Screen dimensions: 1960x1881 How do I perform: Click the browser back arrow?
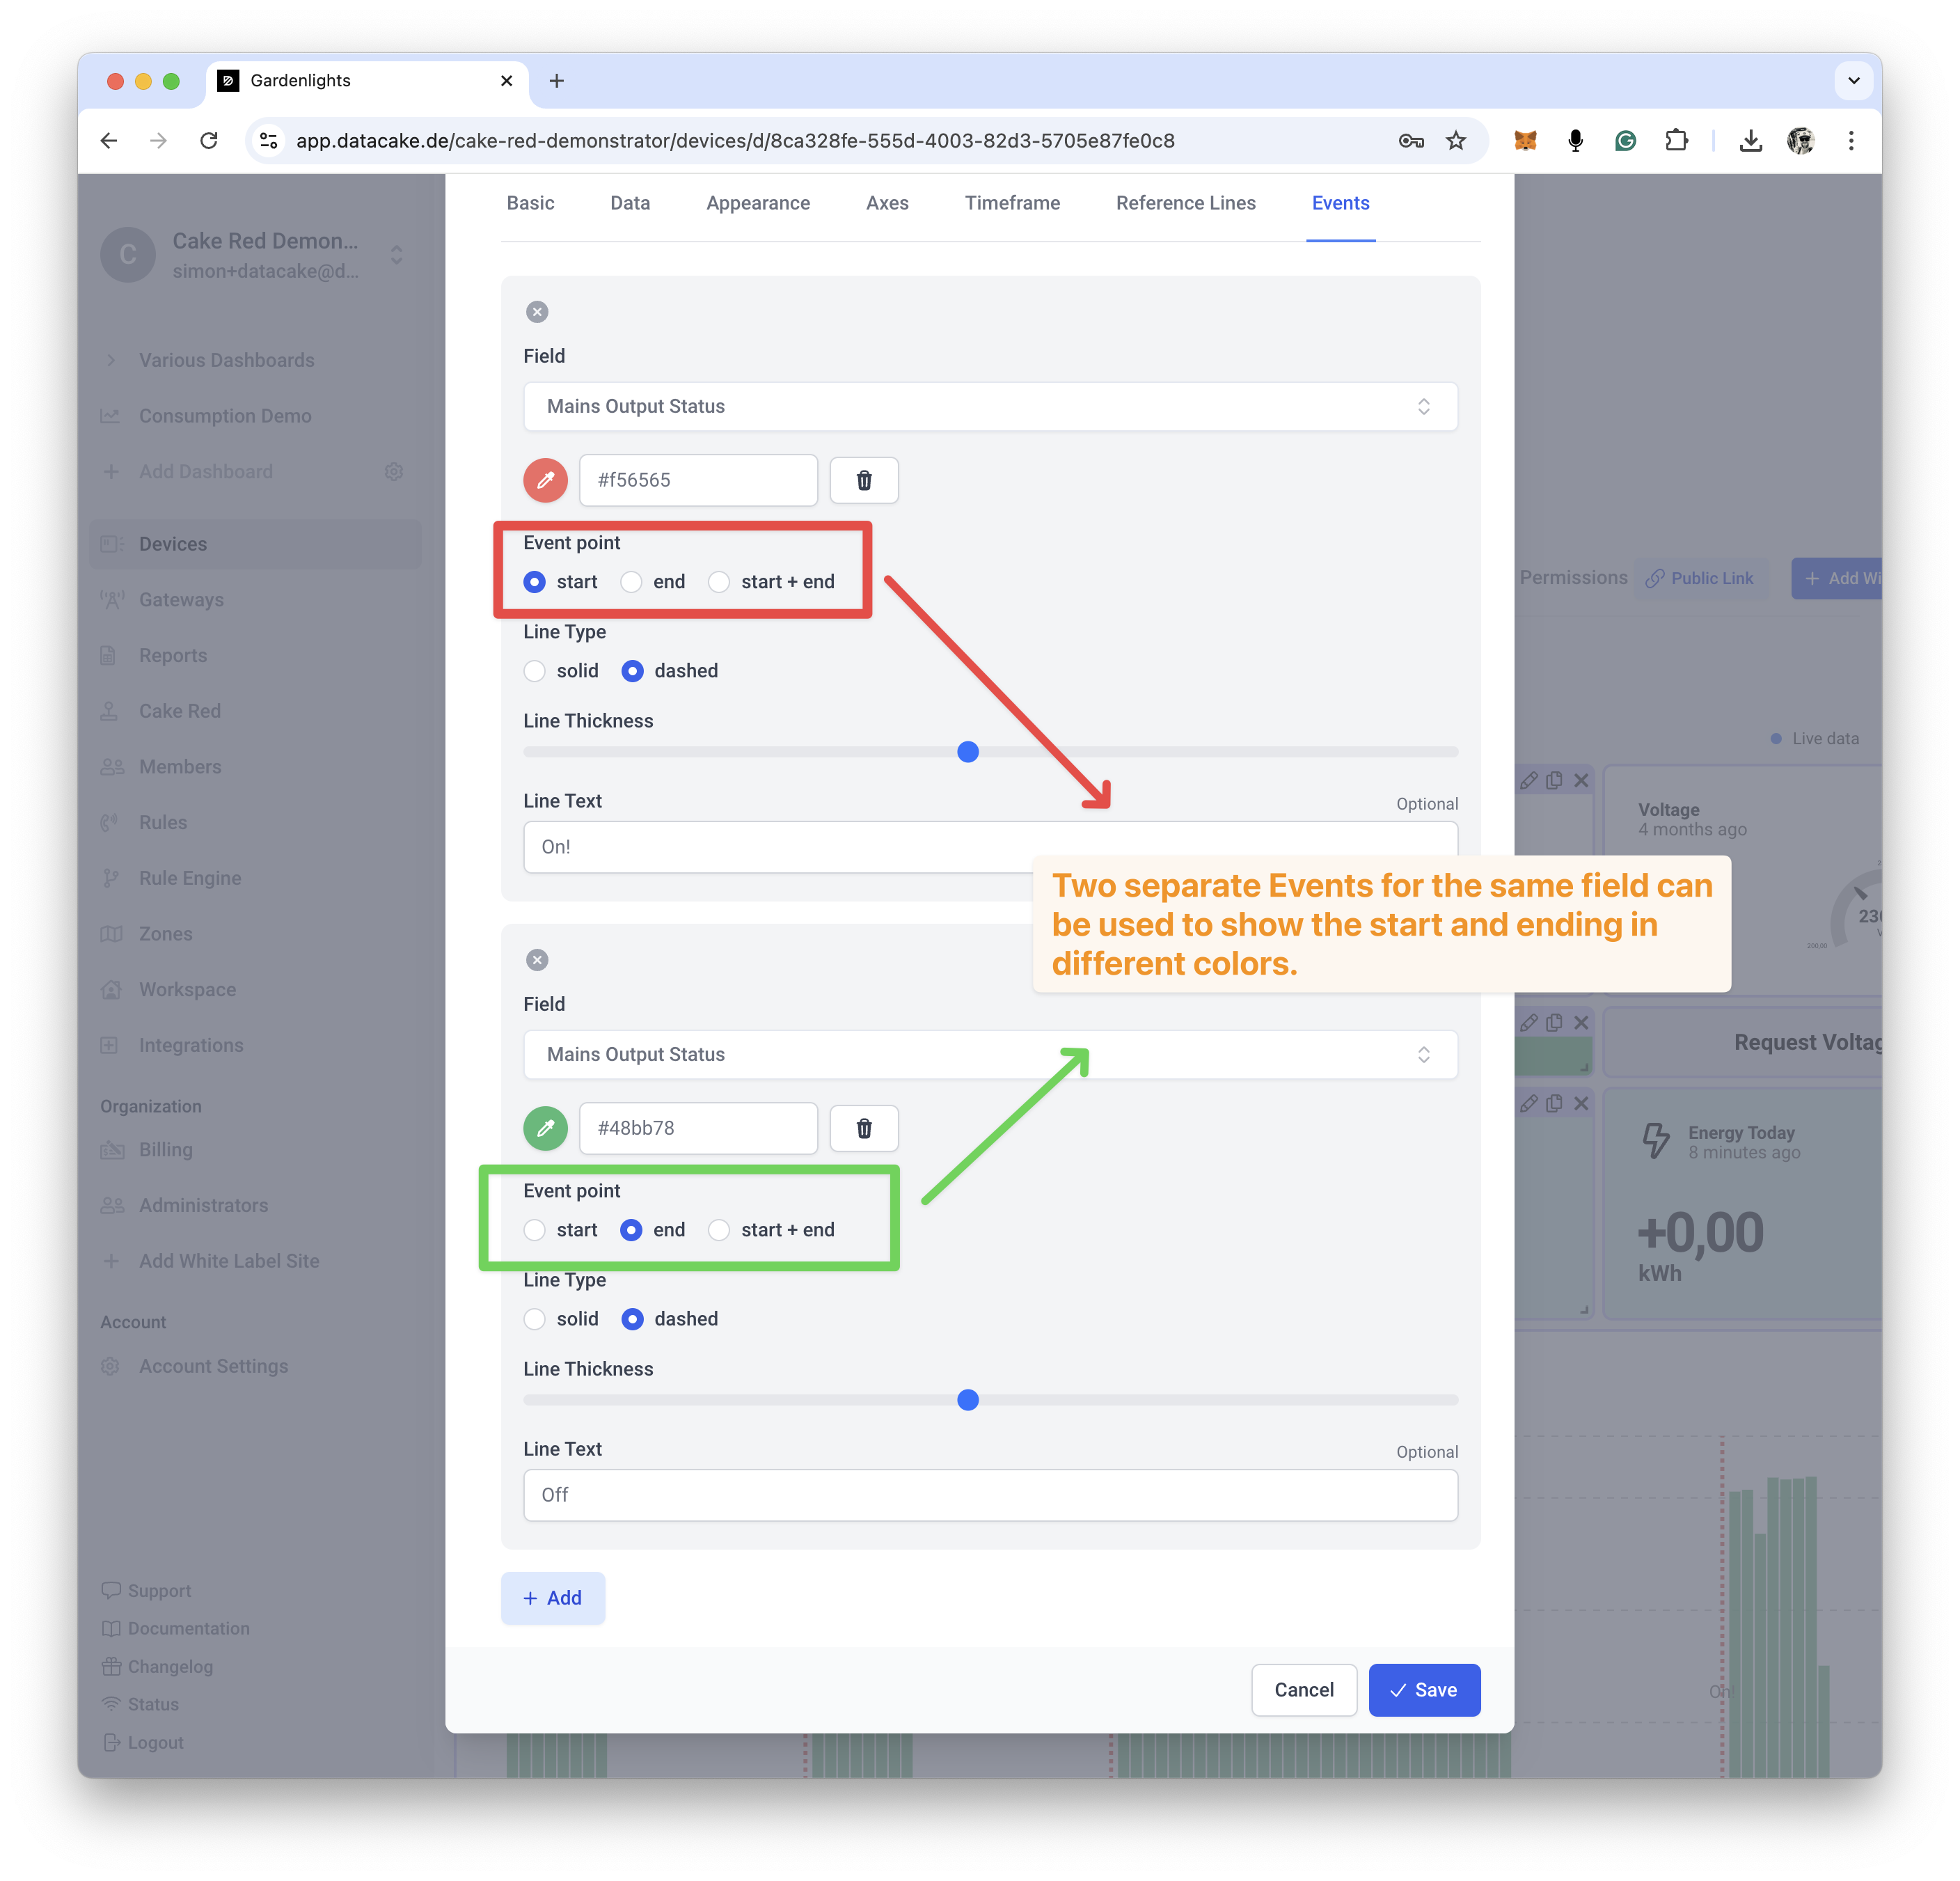pyautogui.click(x=110, y=141)
